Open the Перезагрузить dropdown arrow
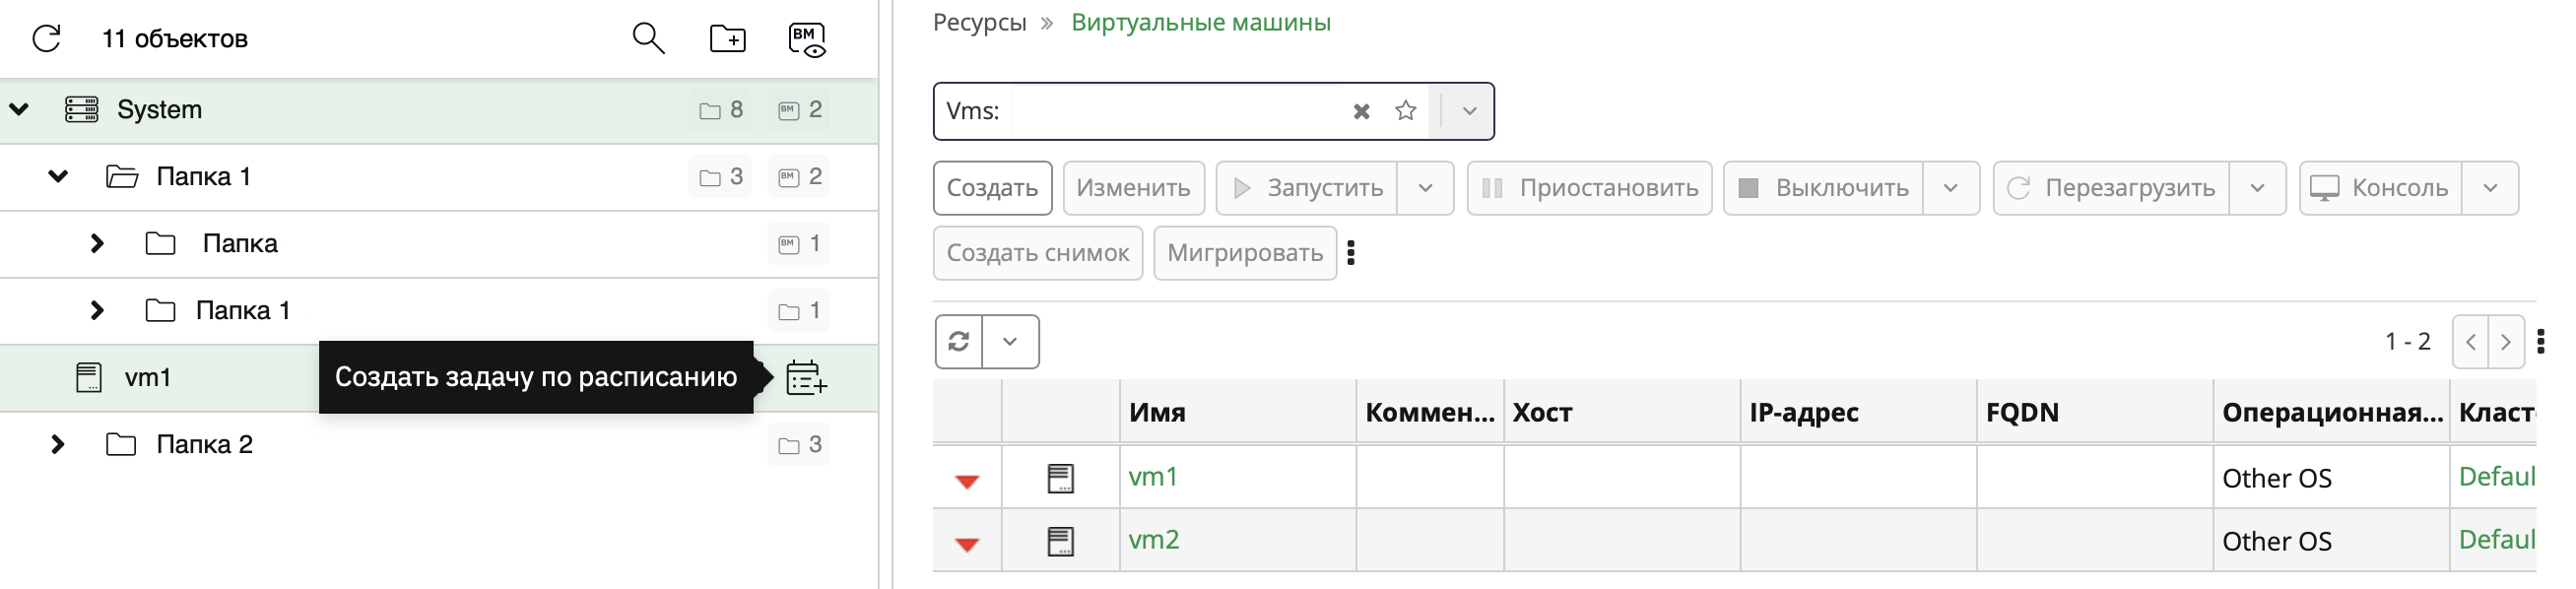This screenshot has height=589, width=2576. pos(2257,188)
